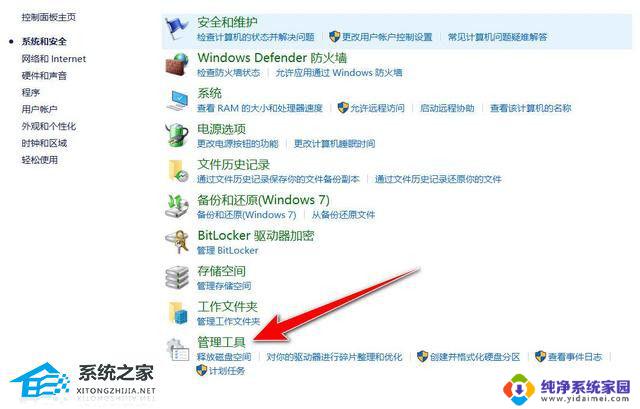Click the Backup and Restore (Windows 7) icon
The image size is (640, 409).
(177, 206)
